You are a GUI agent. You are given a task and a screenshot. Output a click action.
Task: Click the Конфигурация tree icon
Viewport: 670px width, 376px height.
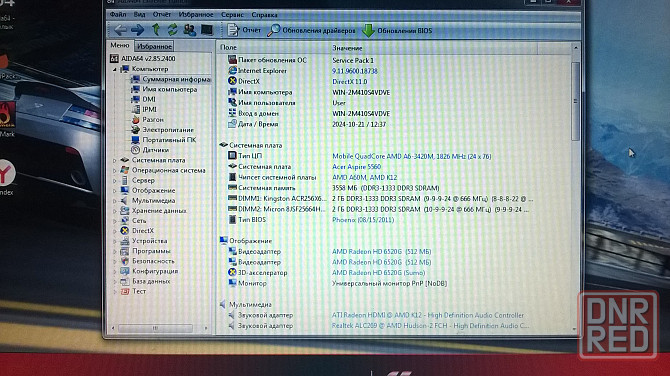(125, 271)
